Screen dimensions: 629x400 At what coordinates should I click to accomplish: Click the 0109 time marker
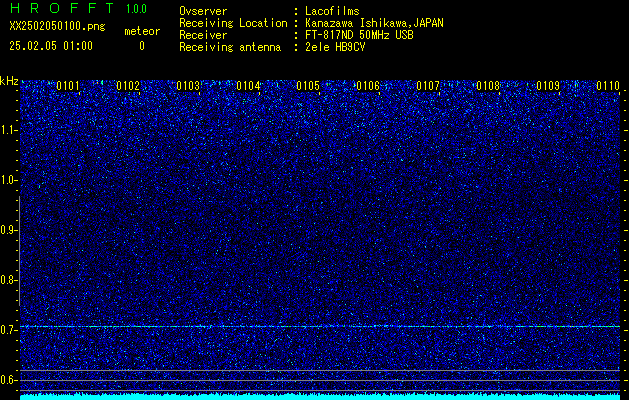548,86
